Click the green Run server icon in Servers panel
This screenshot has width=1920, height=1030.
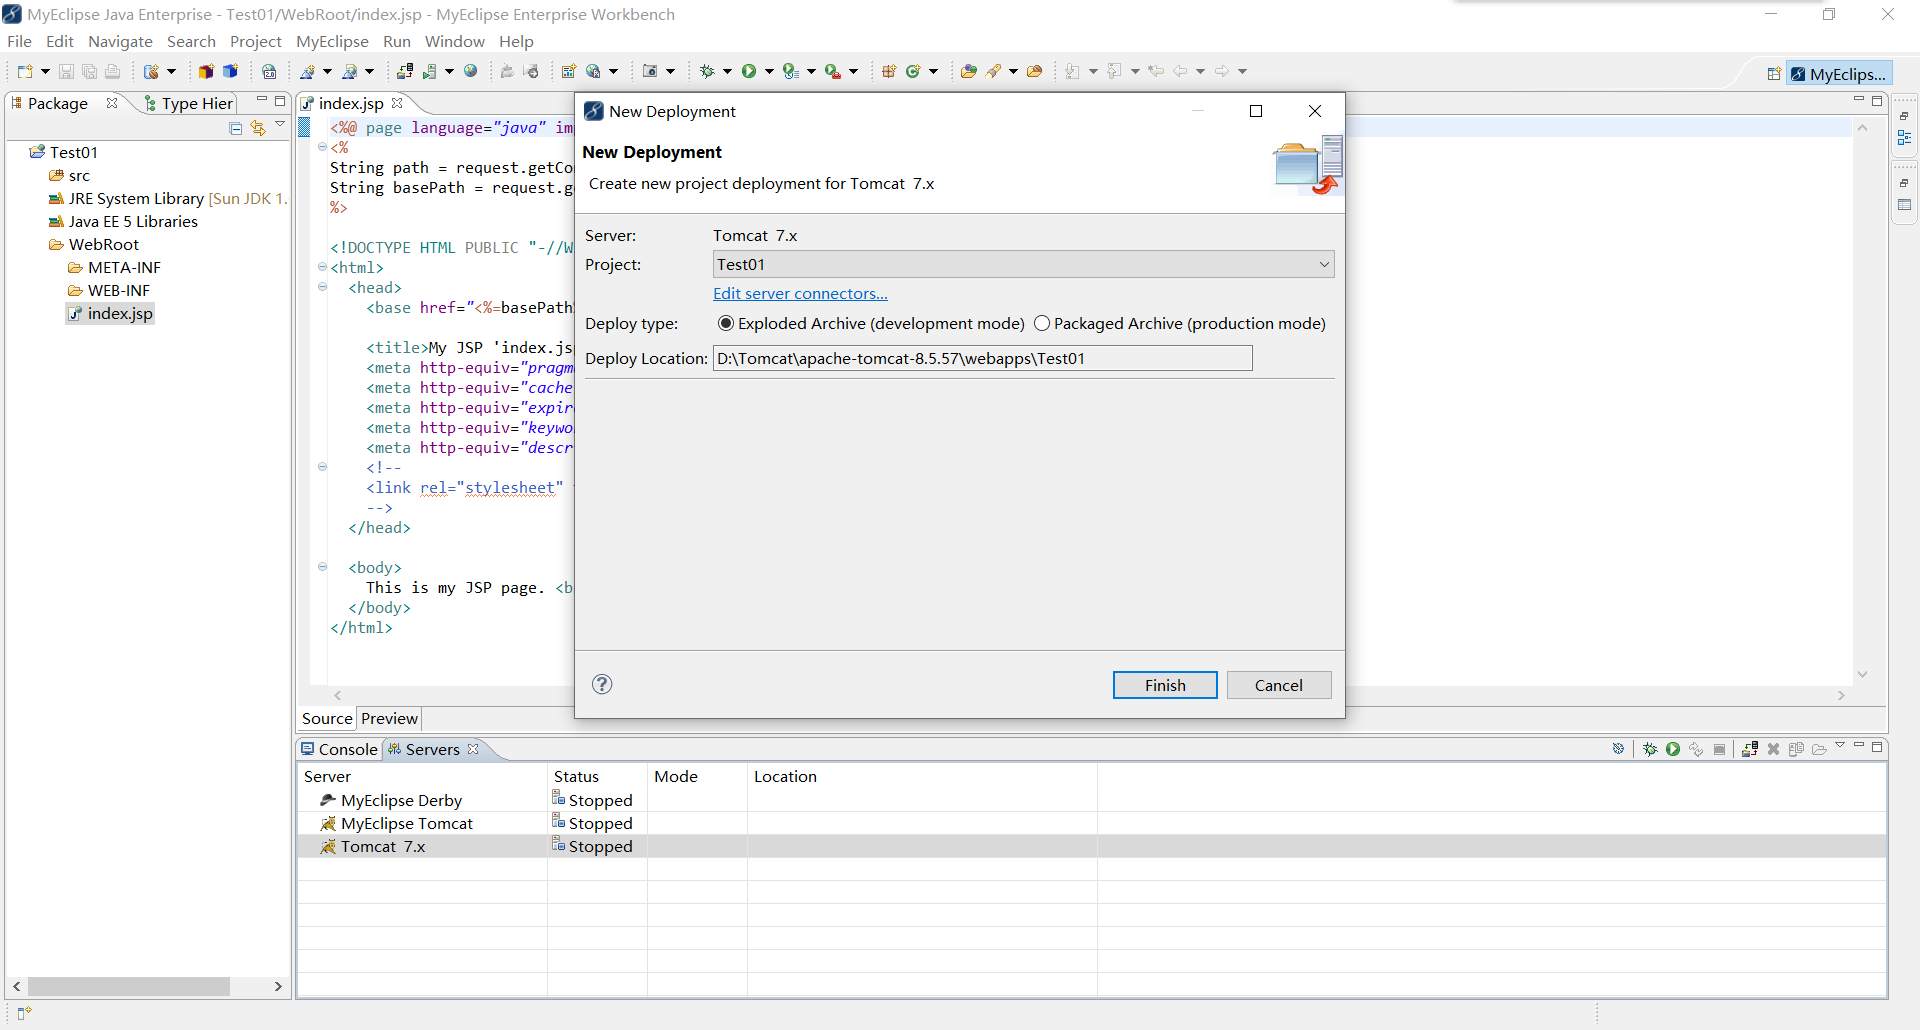coord(1673,749)
